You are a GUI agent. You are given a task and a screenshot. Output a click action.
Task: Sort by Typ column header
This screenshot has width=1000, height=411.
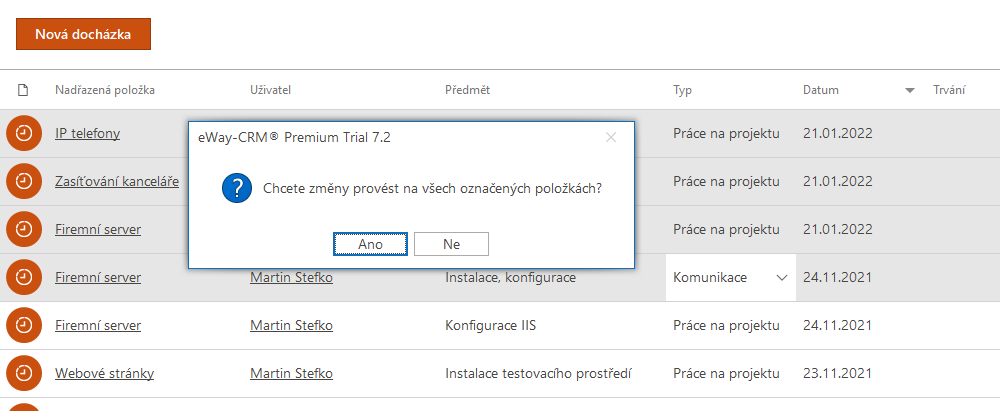coord(682,90)
